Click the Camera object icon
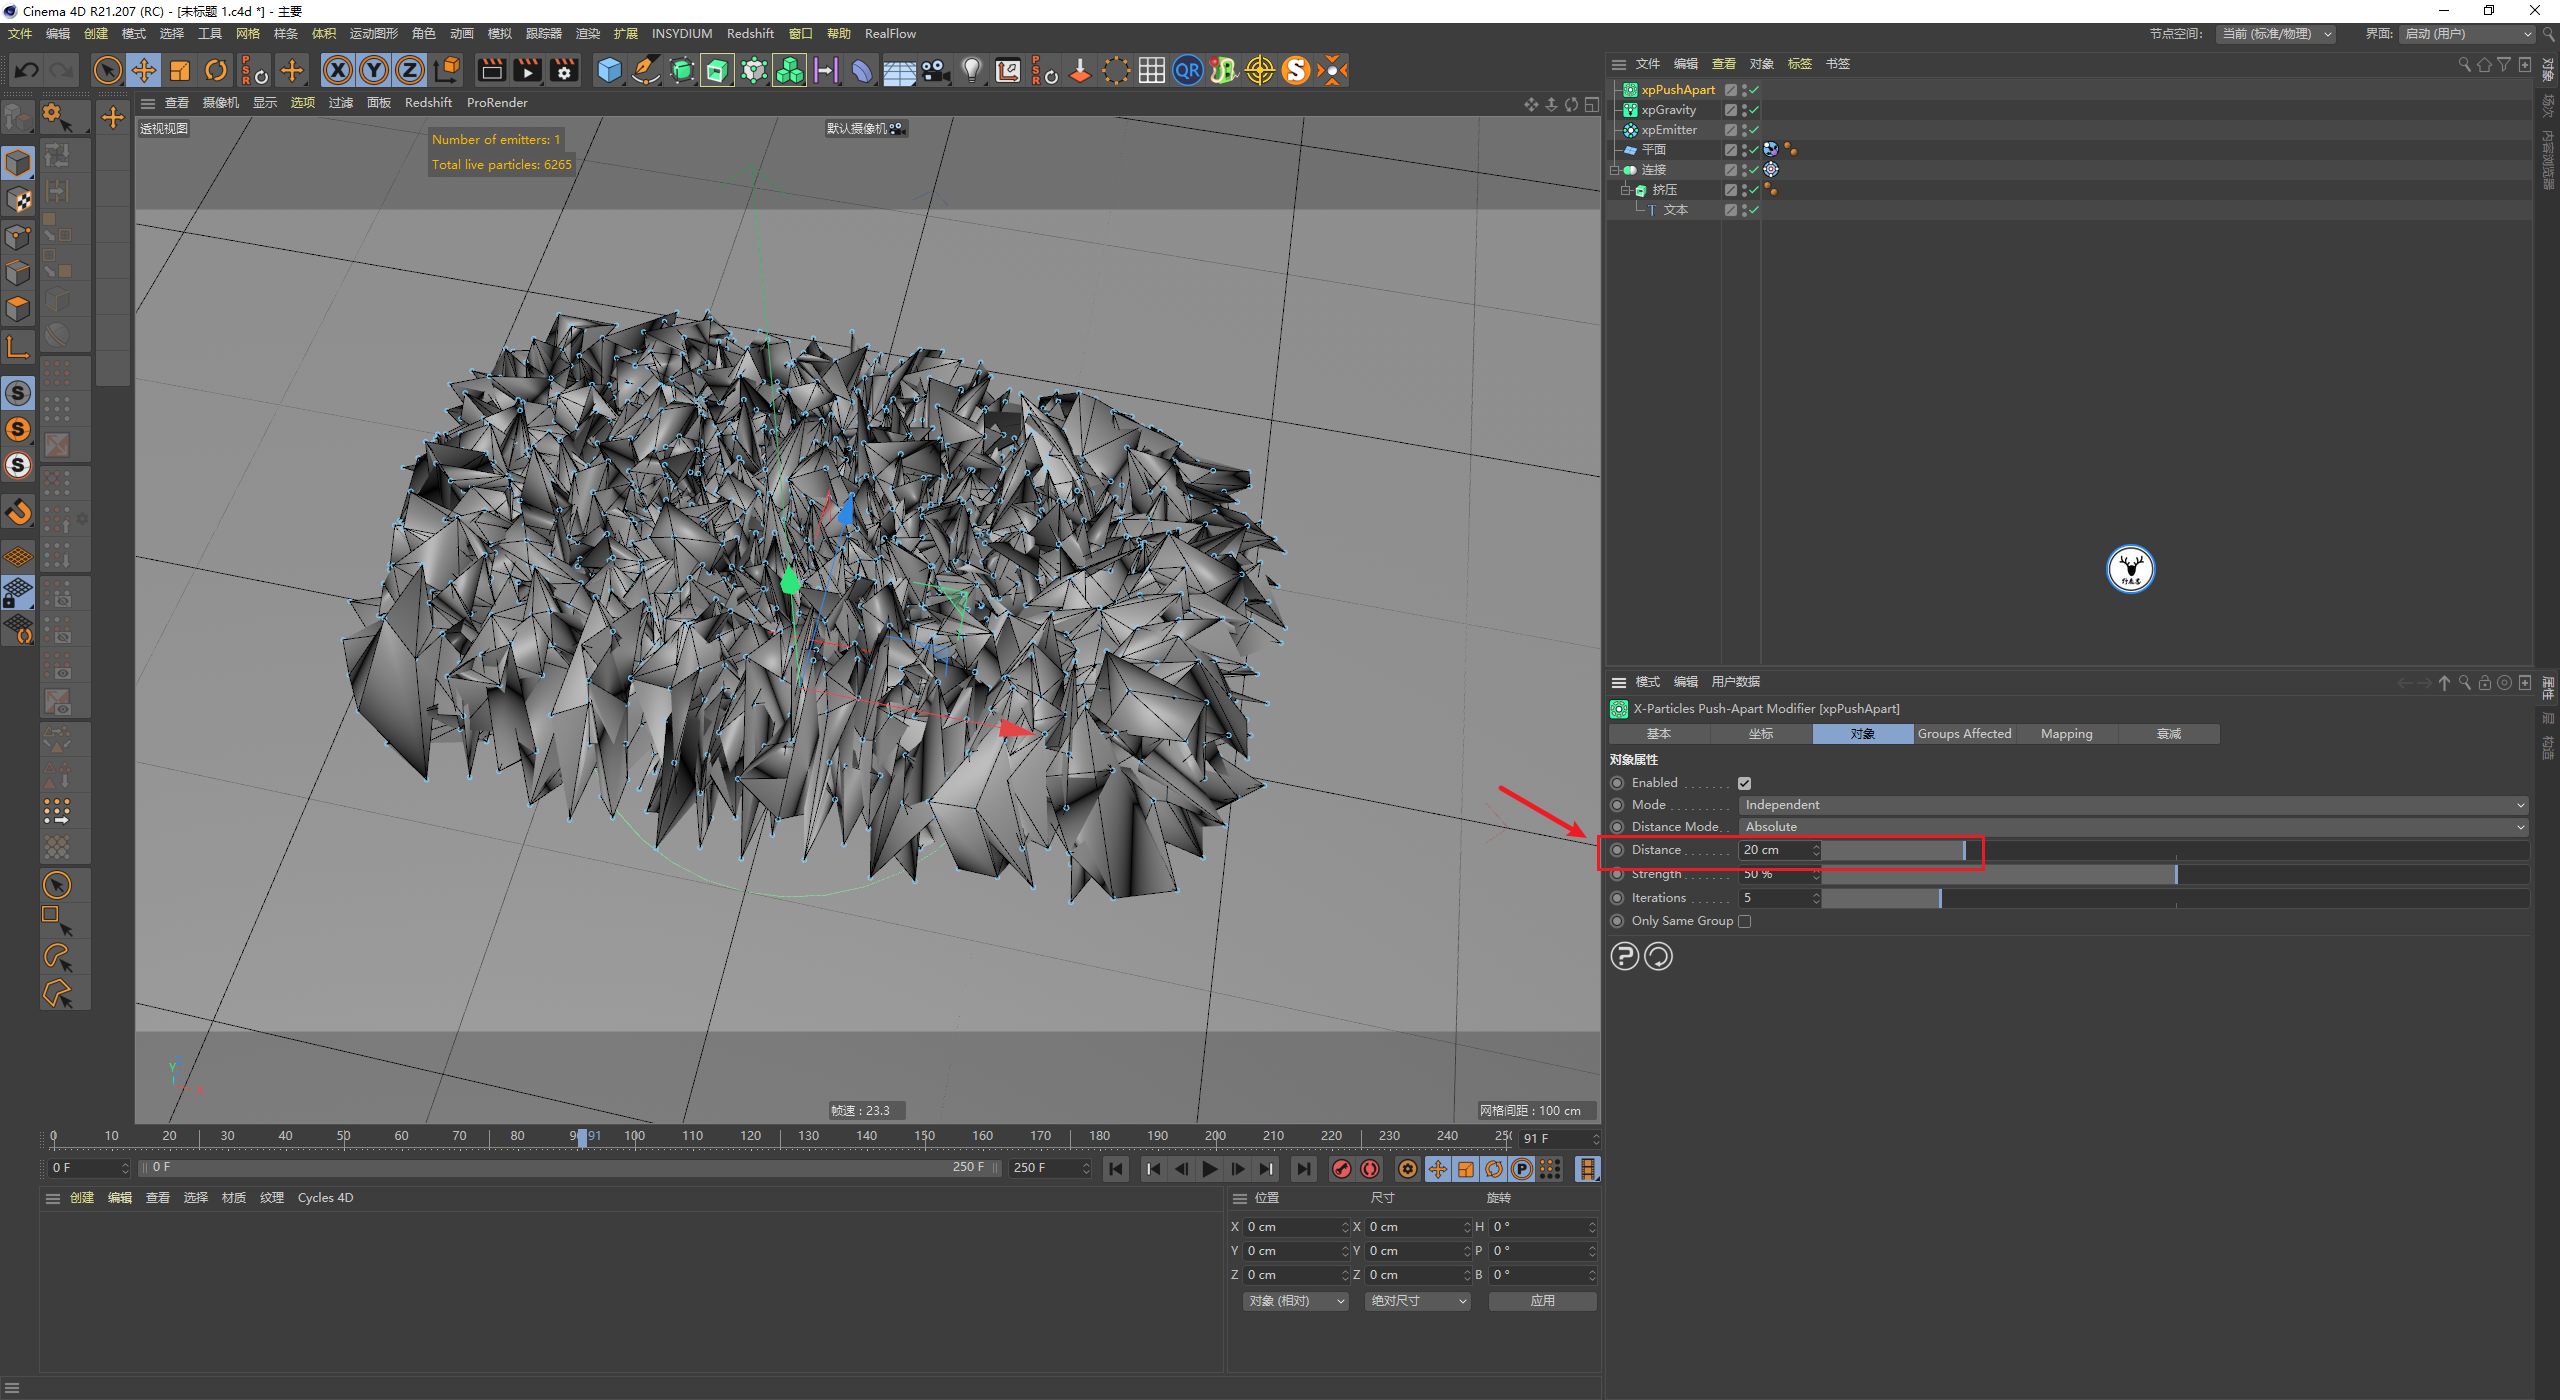 (935, 70)
